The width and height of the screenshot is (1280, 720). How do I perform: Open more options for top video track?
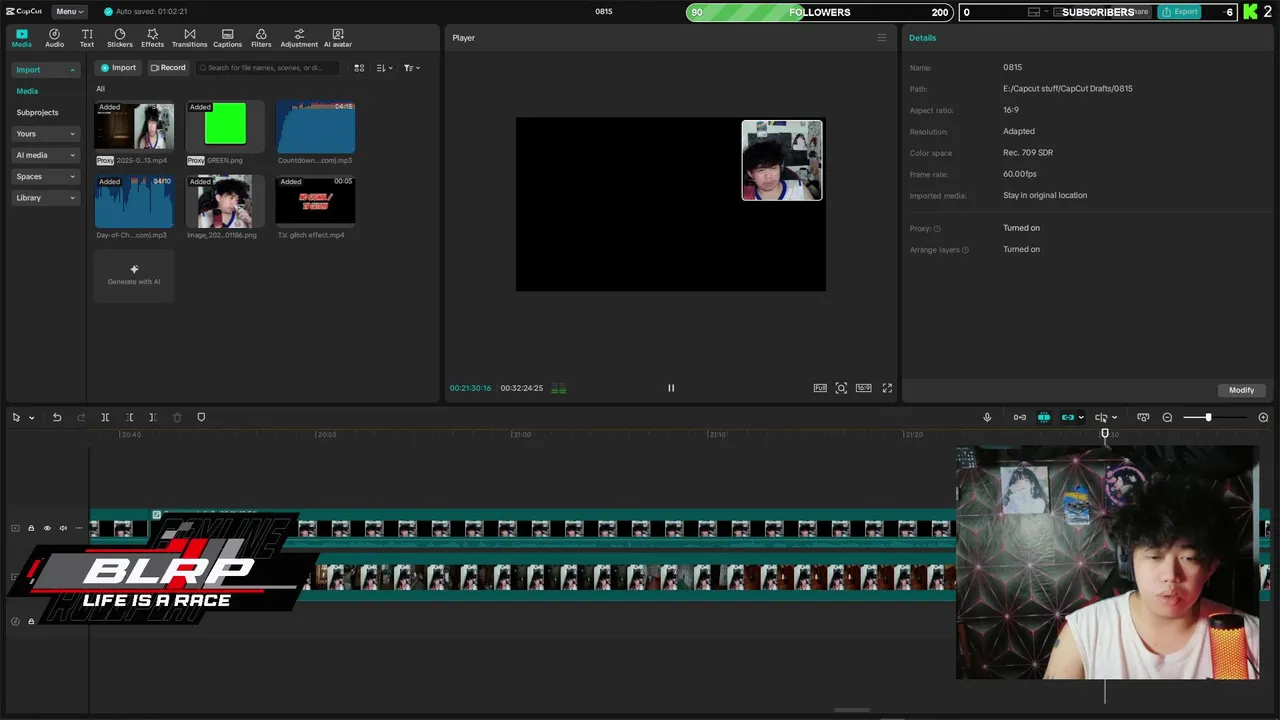[79, 528]
